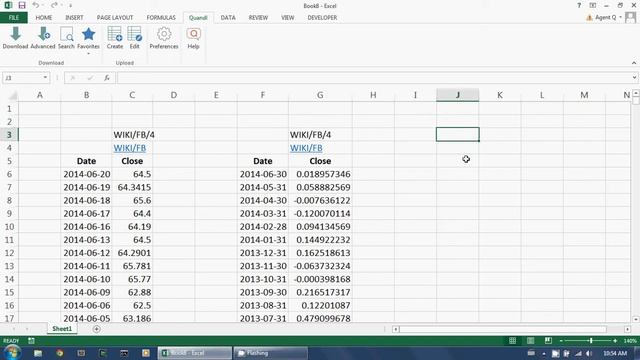Image resolution: width=640 pixels, height=360 pixels.
Task: Click the Redo arrow
Action: pyautogui.click(x=54, y=5)
